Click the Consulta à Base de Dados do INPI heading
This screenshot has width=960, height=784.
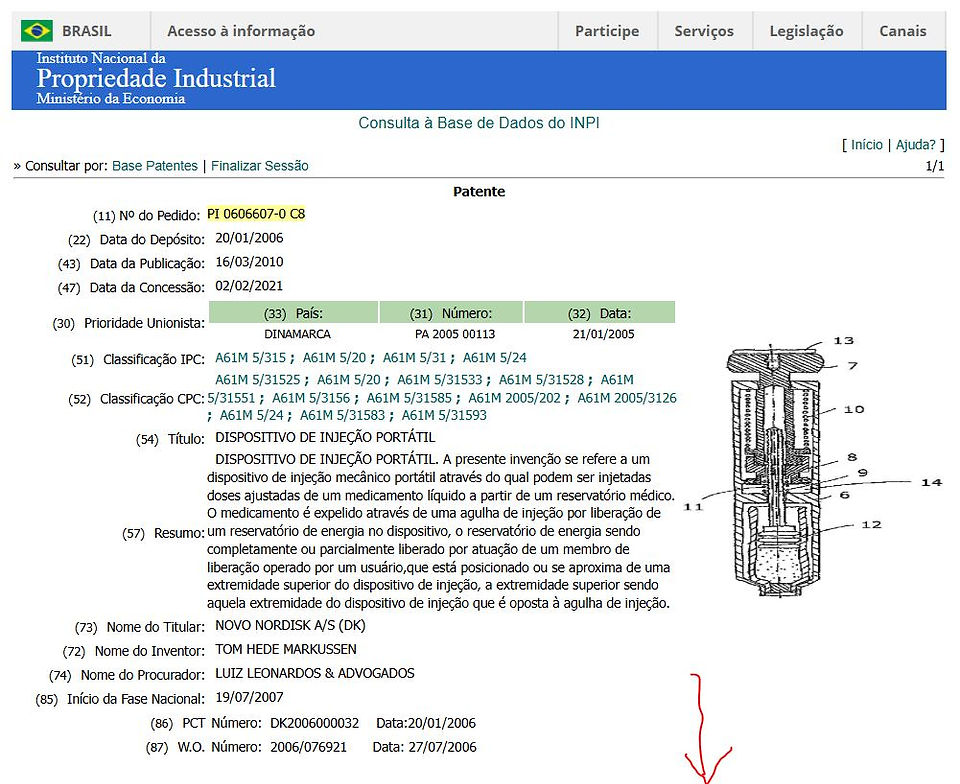point(479,123)
